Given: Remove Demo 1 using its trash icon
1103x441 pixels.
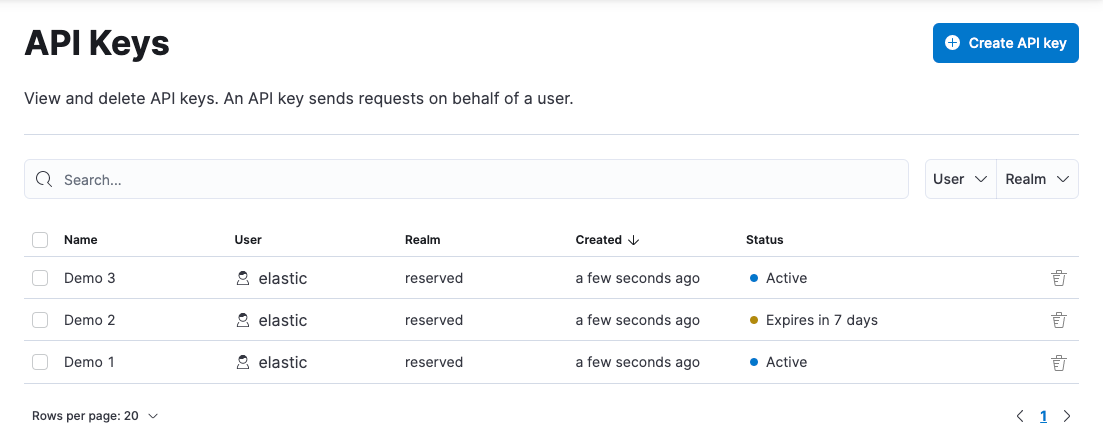Looking at the screenshot, I should pos(1059,362).
